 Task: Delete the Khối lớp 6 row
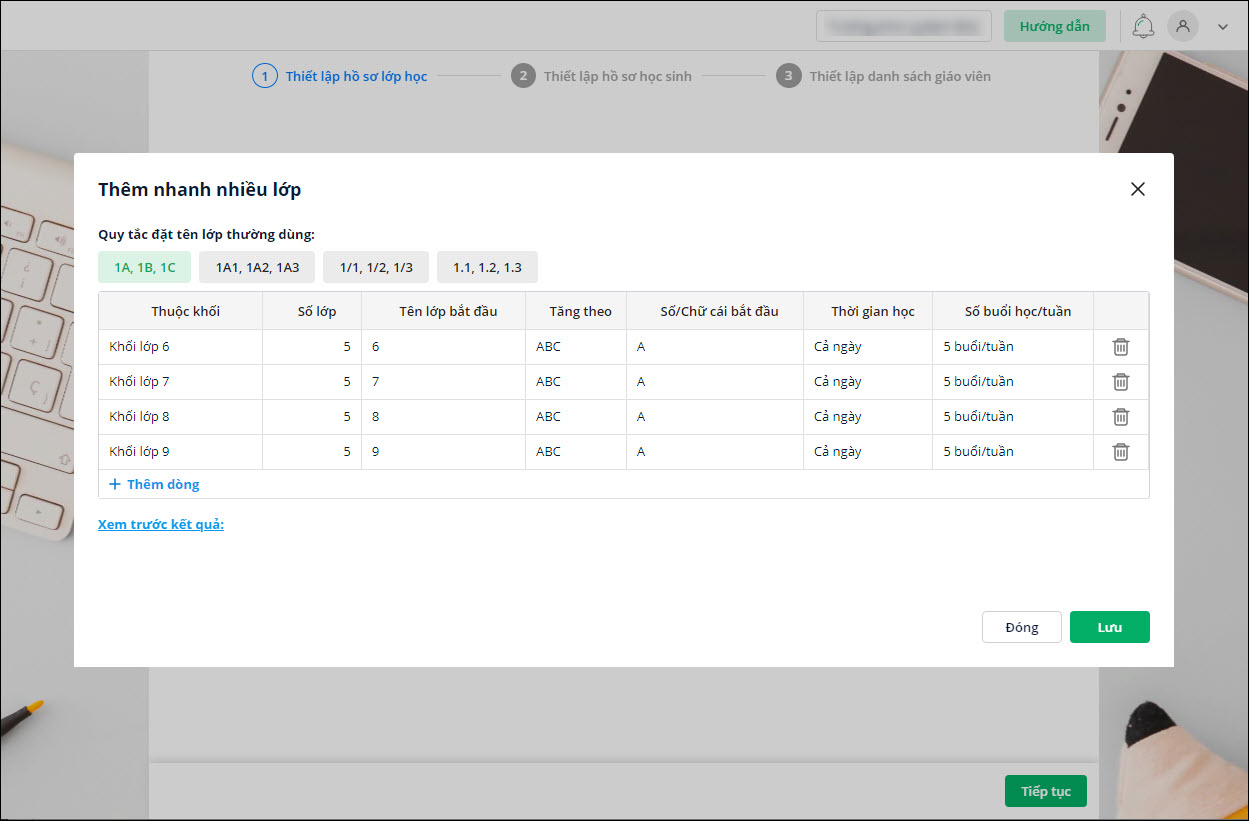(x=1121, y=347)
